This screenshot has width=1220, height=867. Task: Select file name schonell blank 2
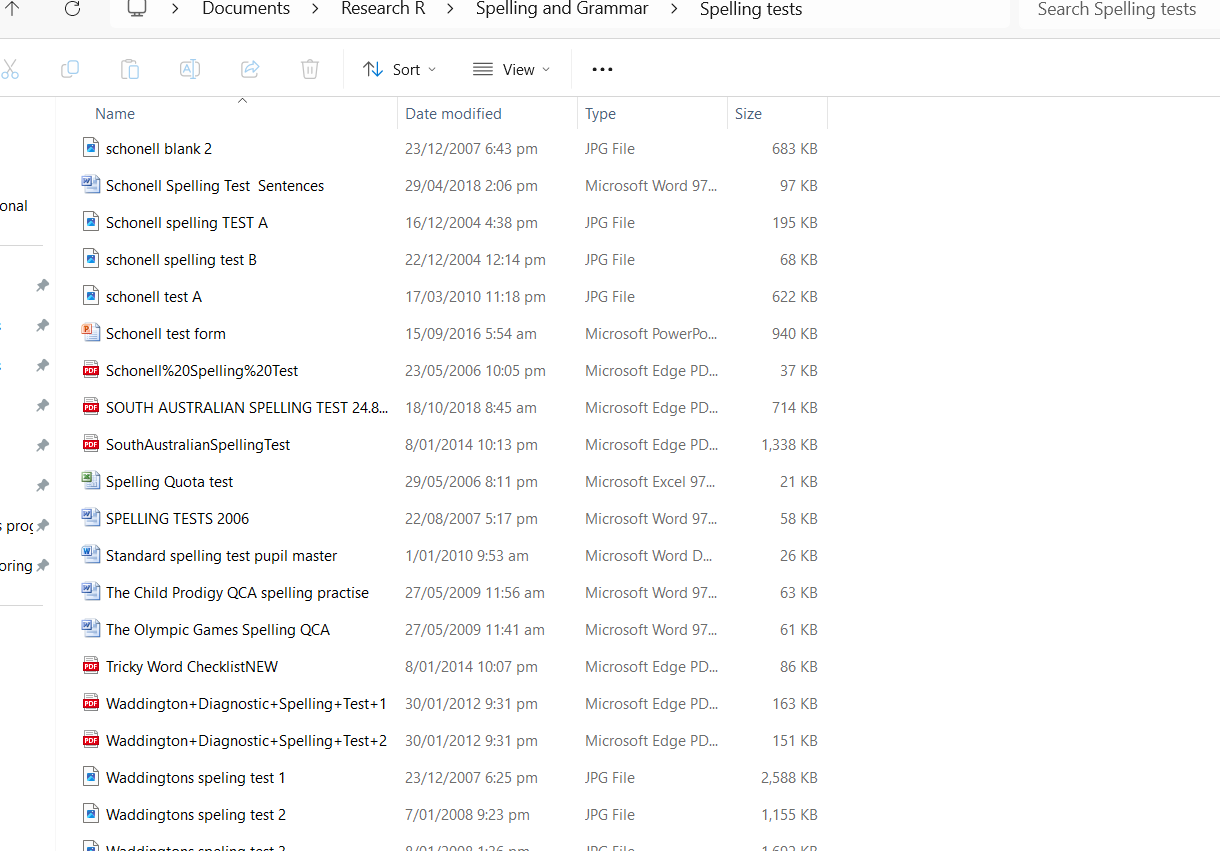click(159, 148)
